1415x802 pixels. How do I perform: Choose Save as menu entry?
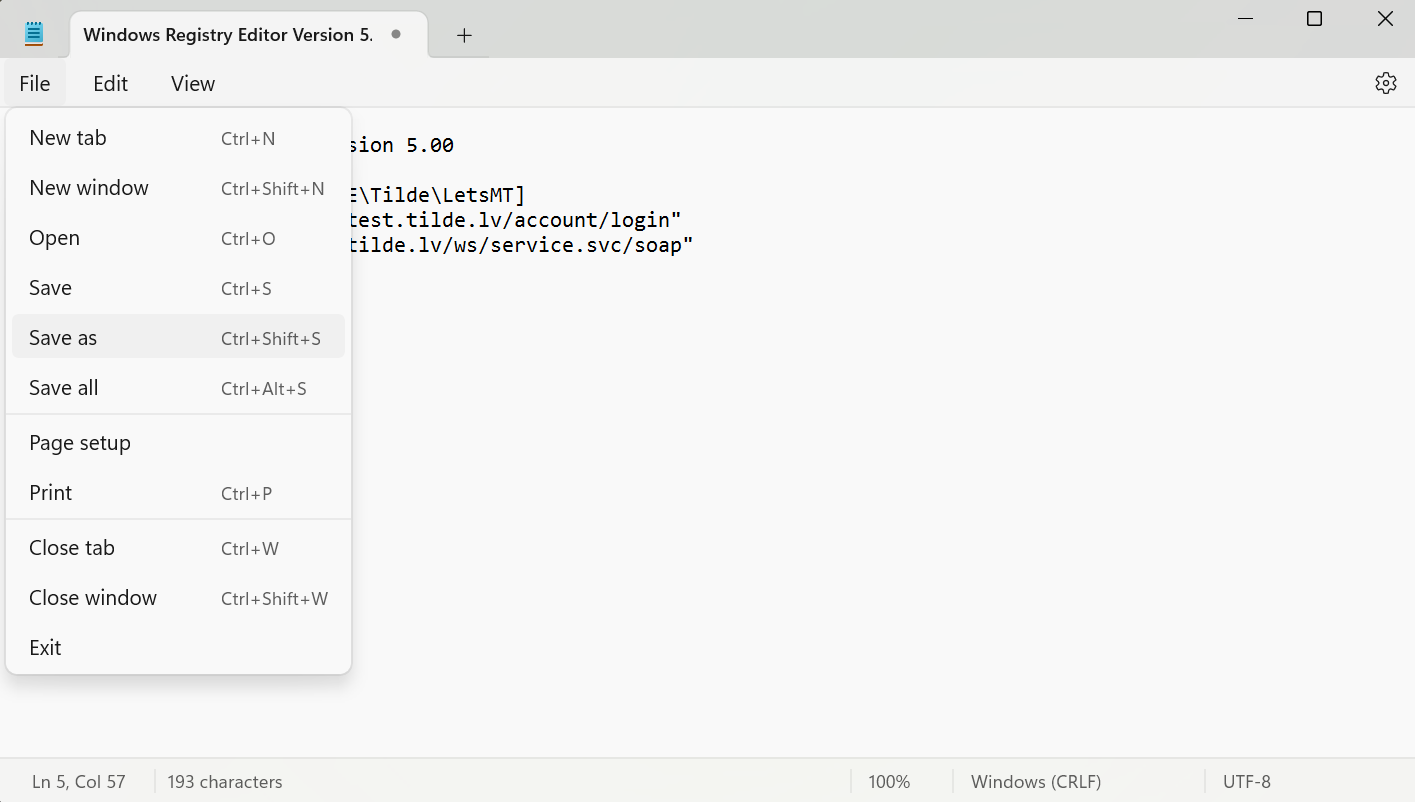[178, 338]
